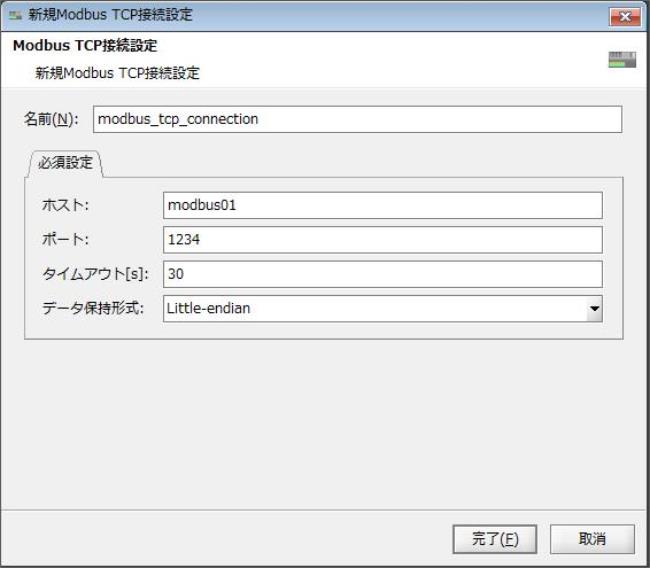Click the 名前 input field with modbus_tcp_connection
Screen dimensions: 650x568
coord(357,119)
